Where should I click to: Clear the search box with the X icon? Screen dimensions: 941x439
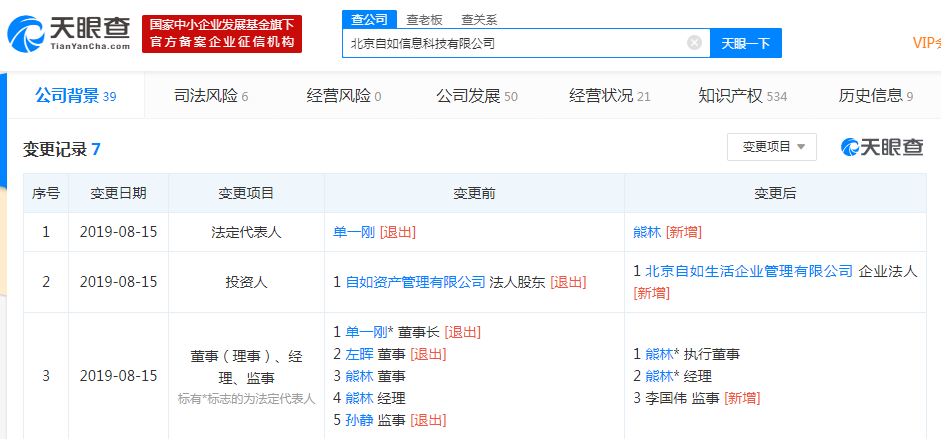[694, 43]
